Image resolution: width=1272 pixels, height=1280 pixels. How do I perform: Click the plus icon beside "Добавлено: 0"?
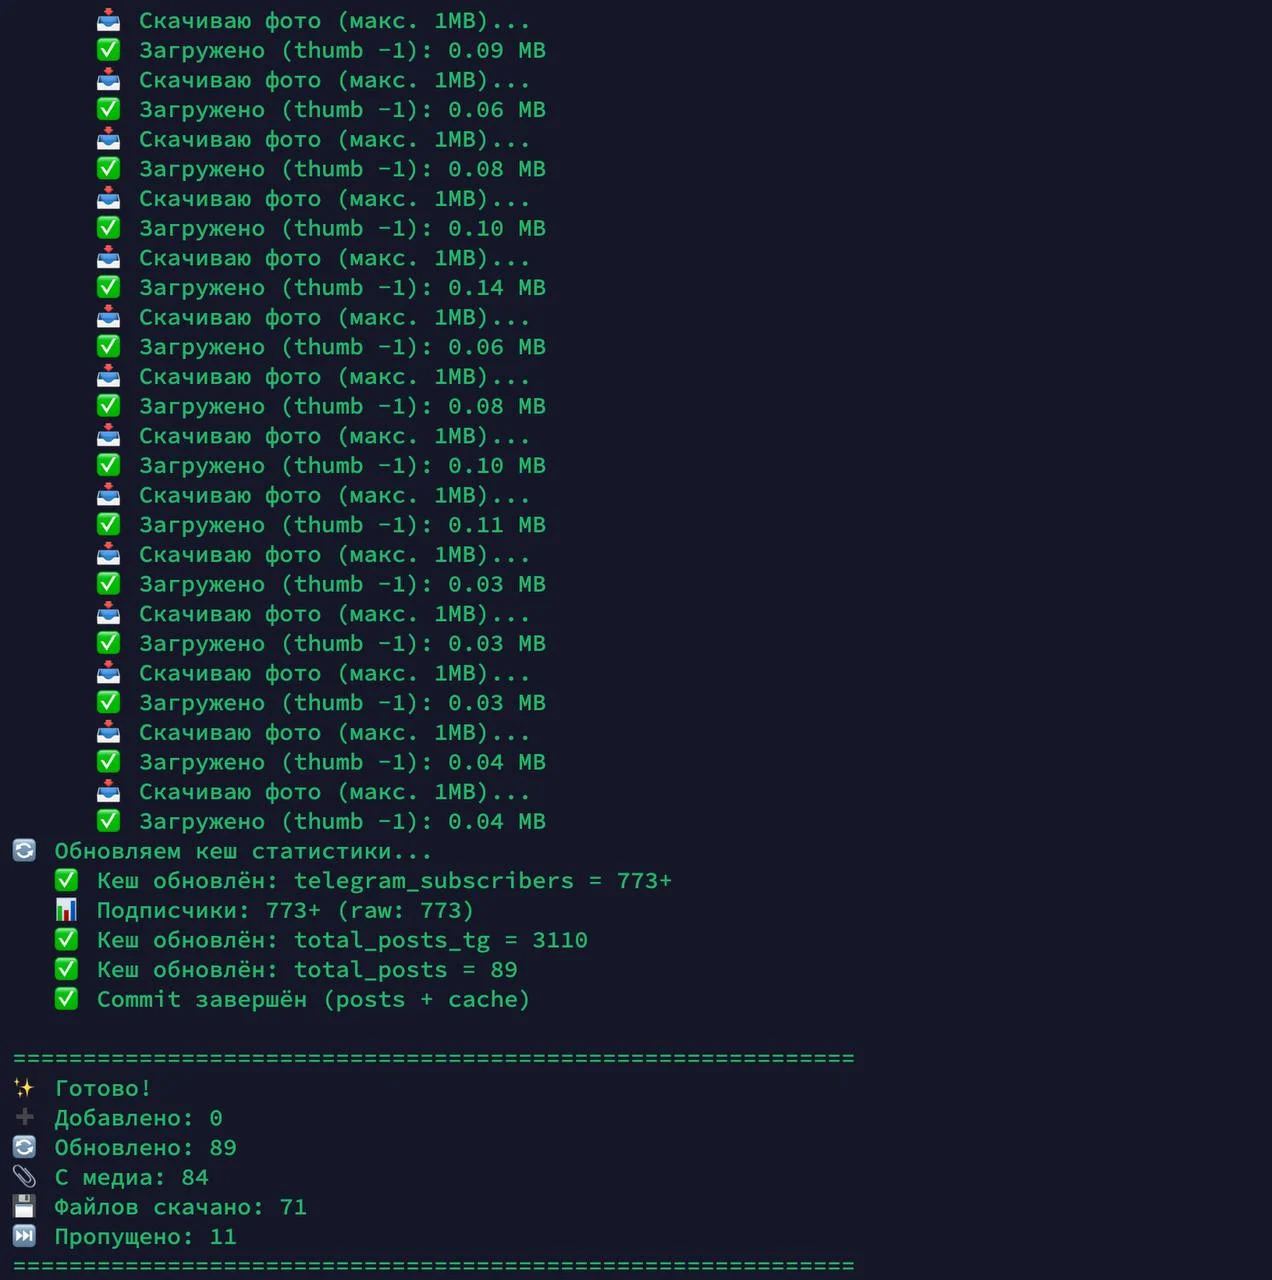click(24, 1117)
